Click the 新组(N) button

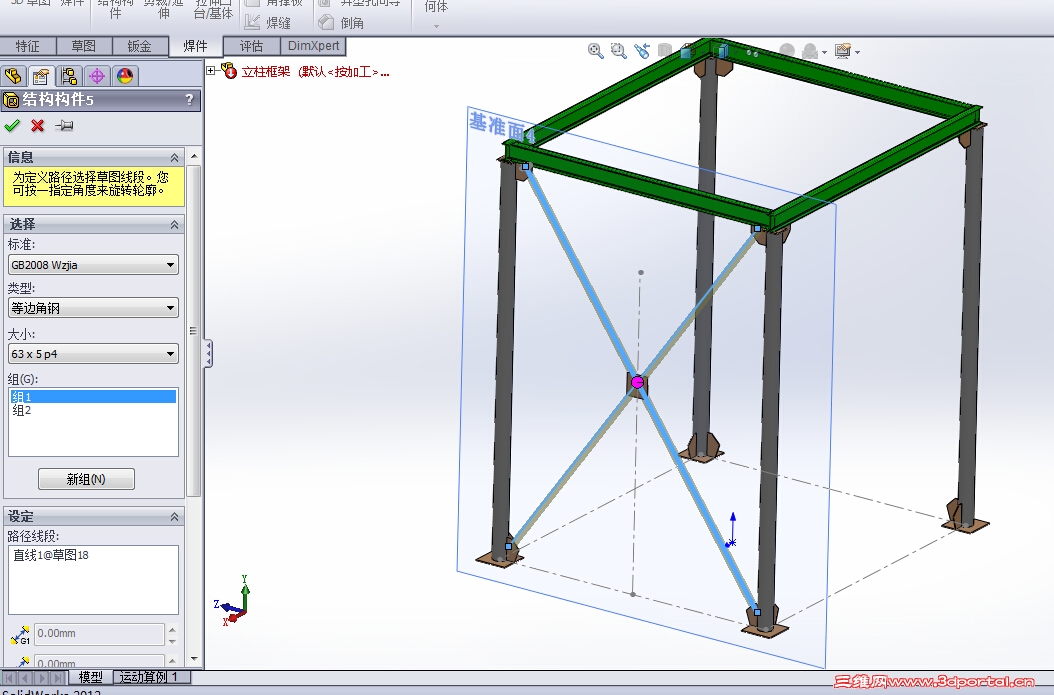86,479
